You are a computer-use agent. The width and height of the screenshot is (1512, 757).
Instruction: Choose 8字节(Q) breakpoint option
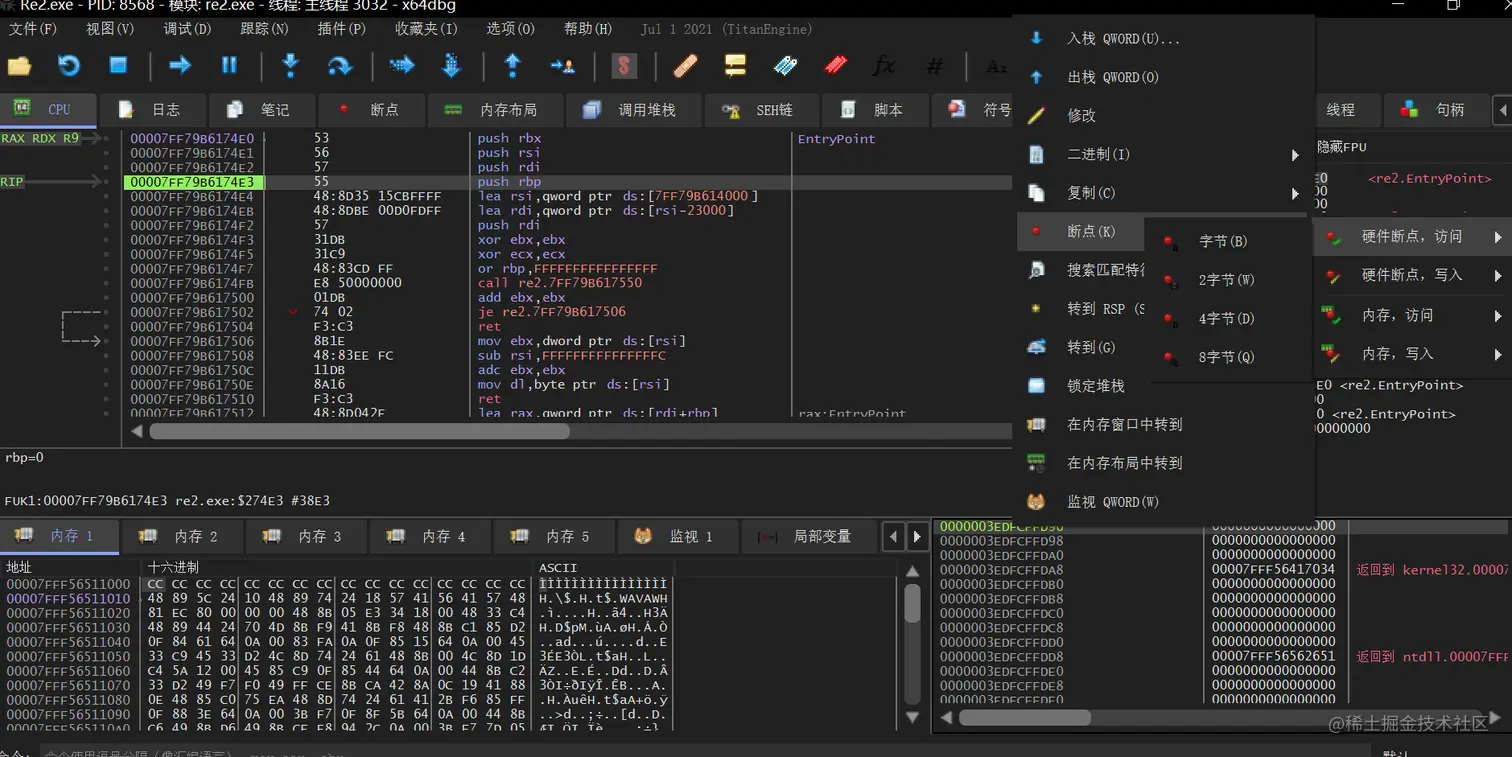pos(1228,357)
